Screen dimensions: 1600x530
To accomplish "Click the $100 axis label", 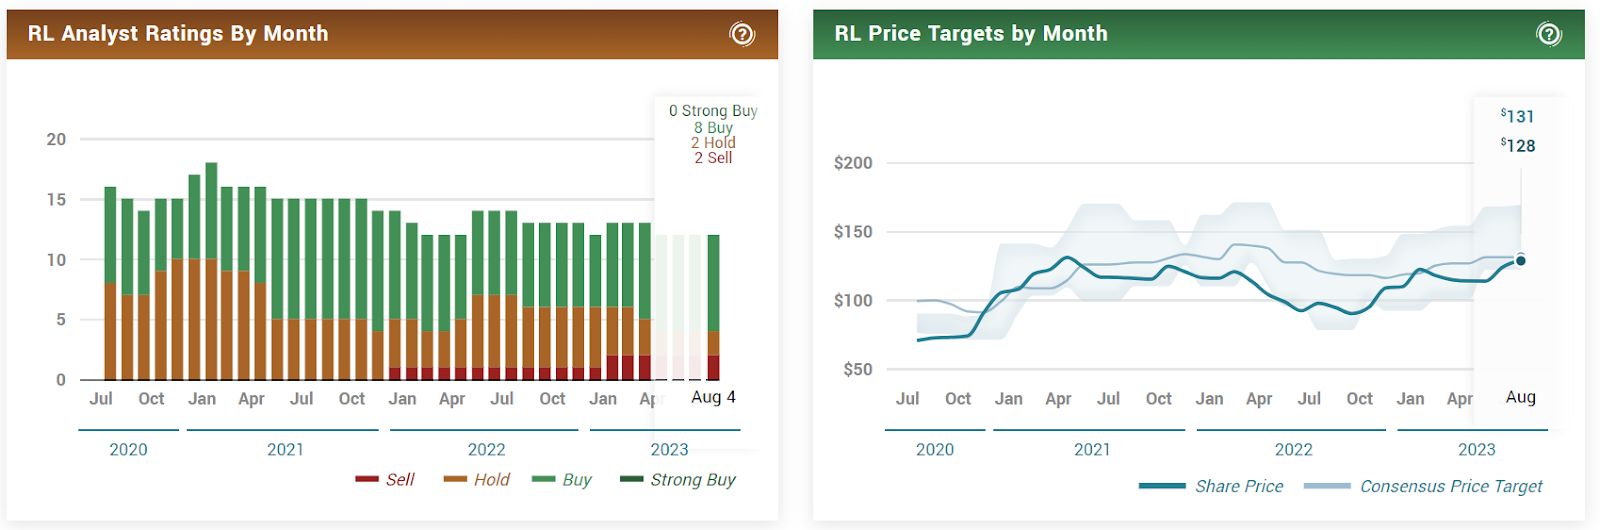I will coord(853,301).
